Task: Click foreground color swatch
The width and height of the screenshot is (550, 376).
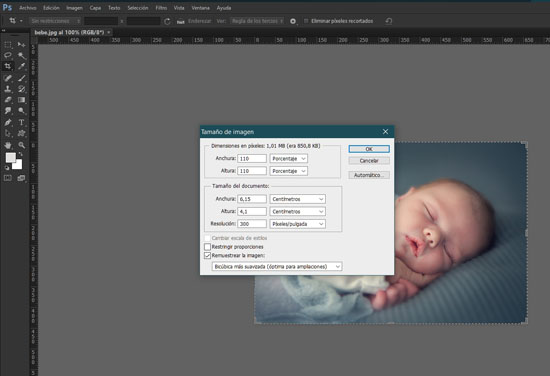Action: [10, 157]
